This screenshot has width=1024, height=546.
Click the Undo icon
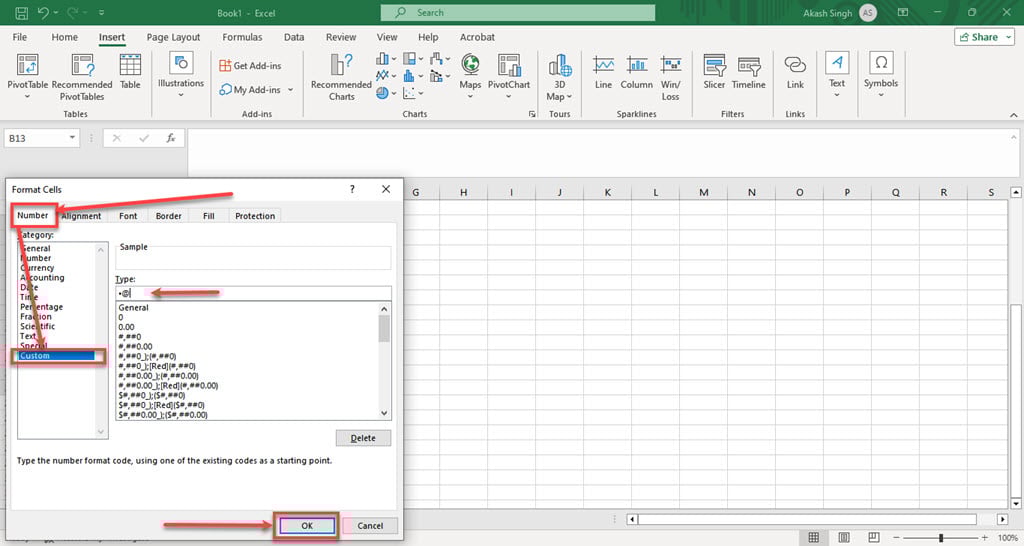click(43, 12)
